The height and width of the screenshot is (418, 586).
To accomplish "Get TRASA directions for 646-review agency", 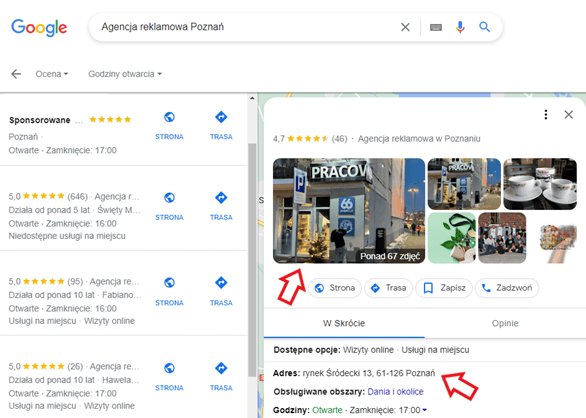I will 221,206.
